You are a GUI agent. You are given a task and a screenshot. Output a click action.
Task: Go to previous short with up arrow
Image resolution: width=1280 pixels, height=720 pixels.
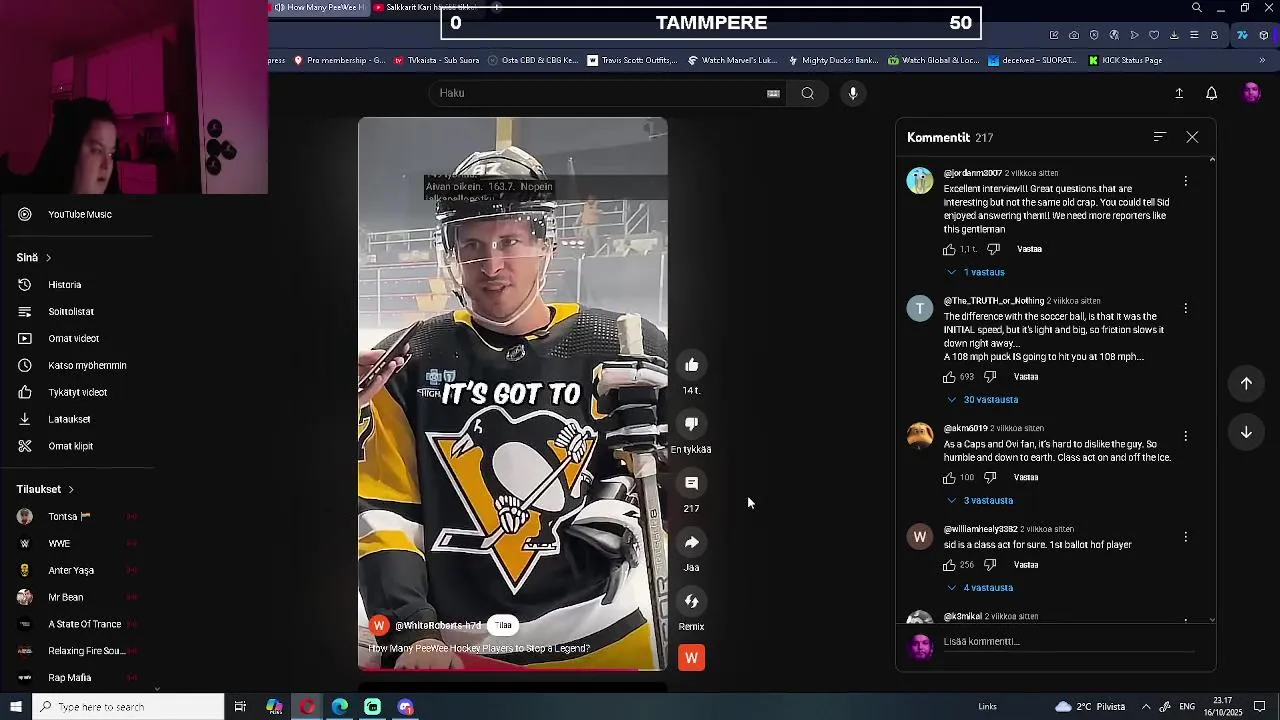coord(1246,383)
